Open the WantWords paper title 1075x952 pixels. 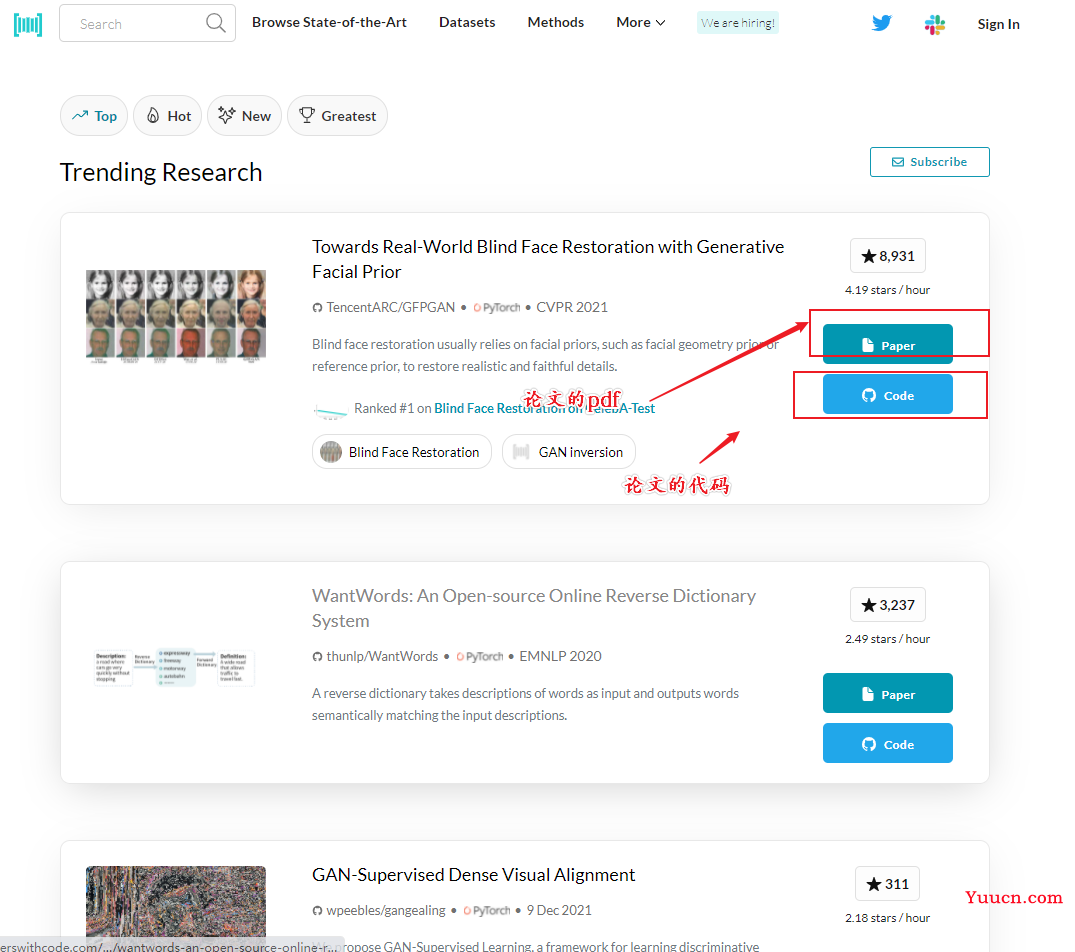pos(533,608)
